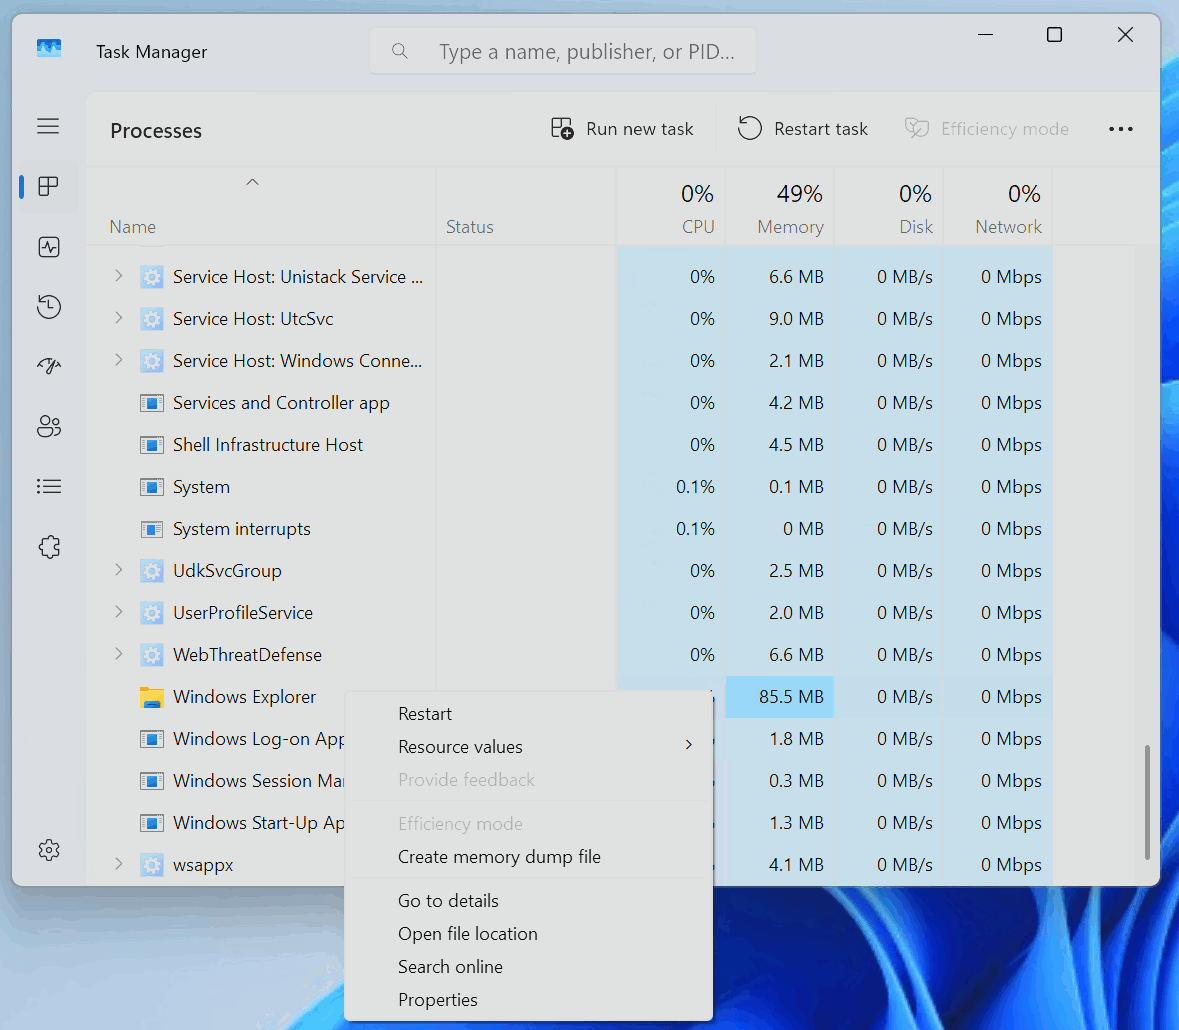Choose Restart from the context menu

click(425, 714)
